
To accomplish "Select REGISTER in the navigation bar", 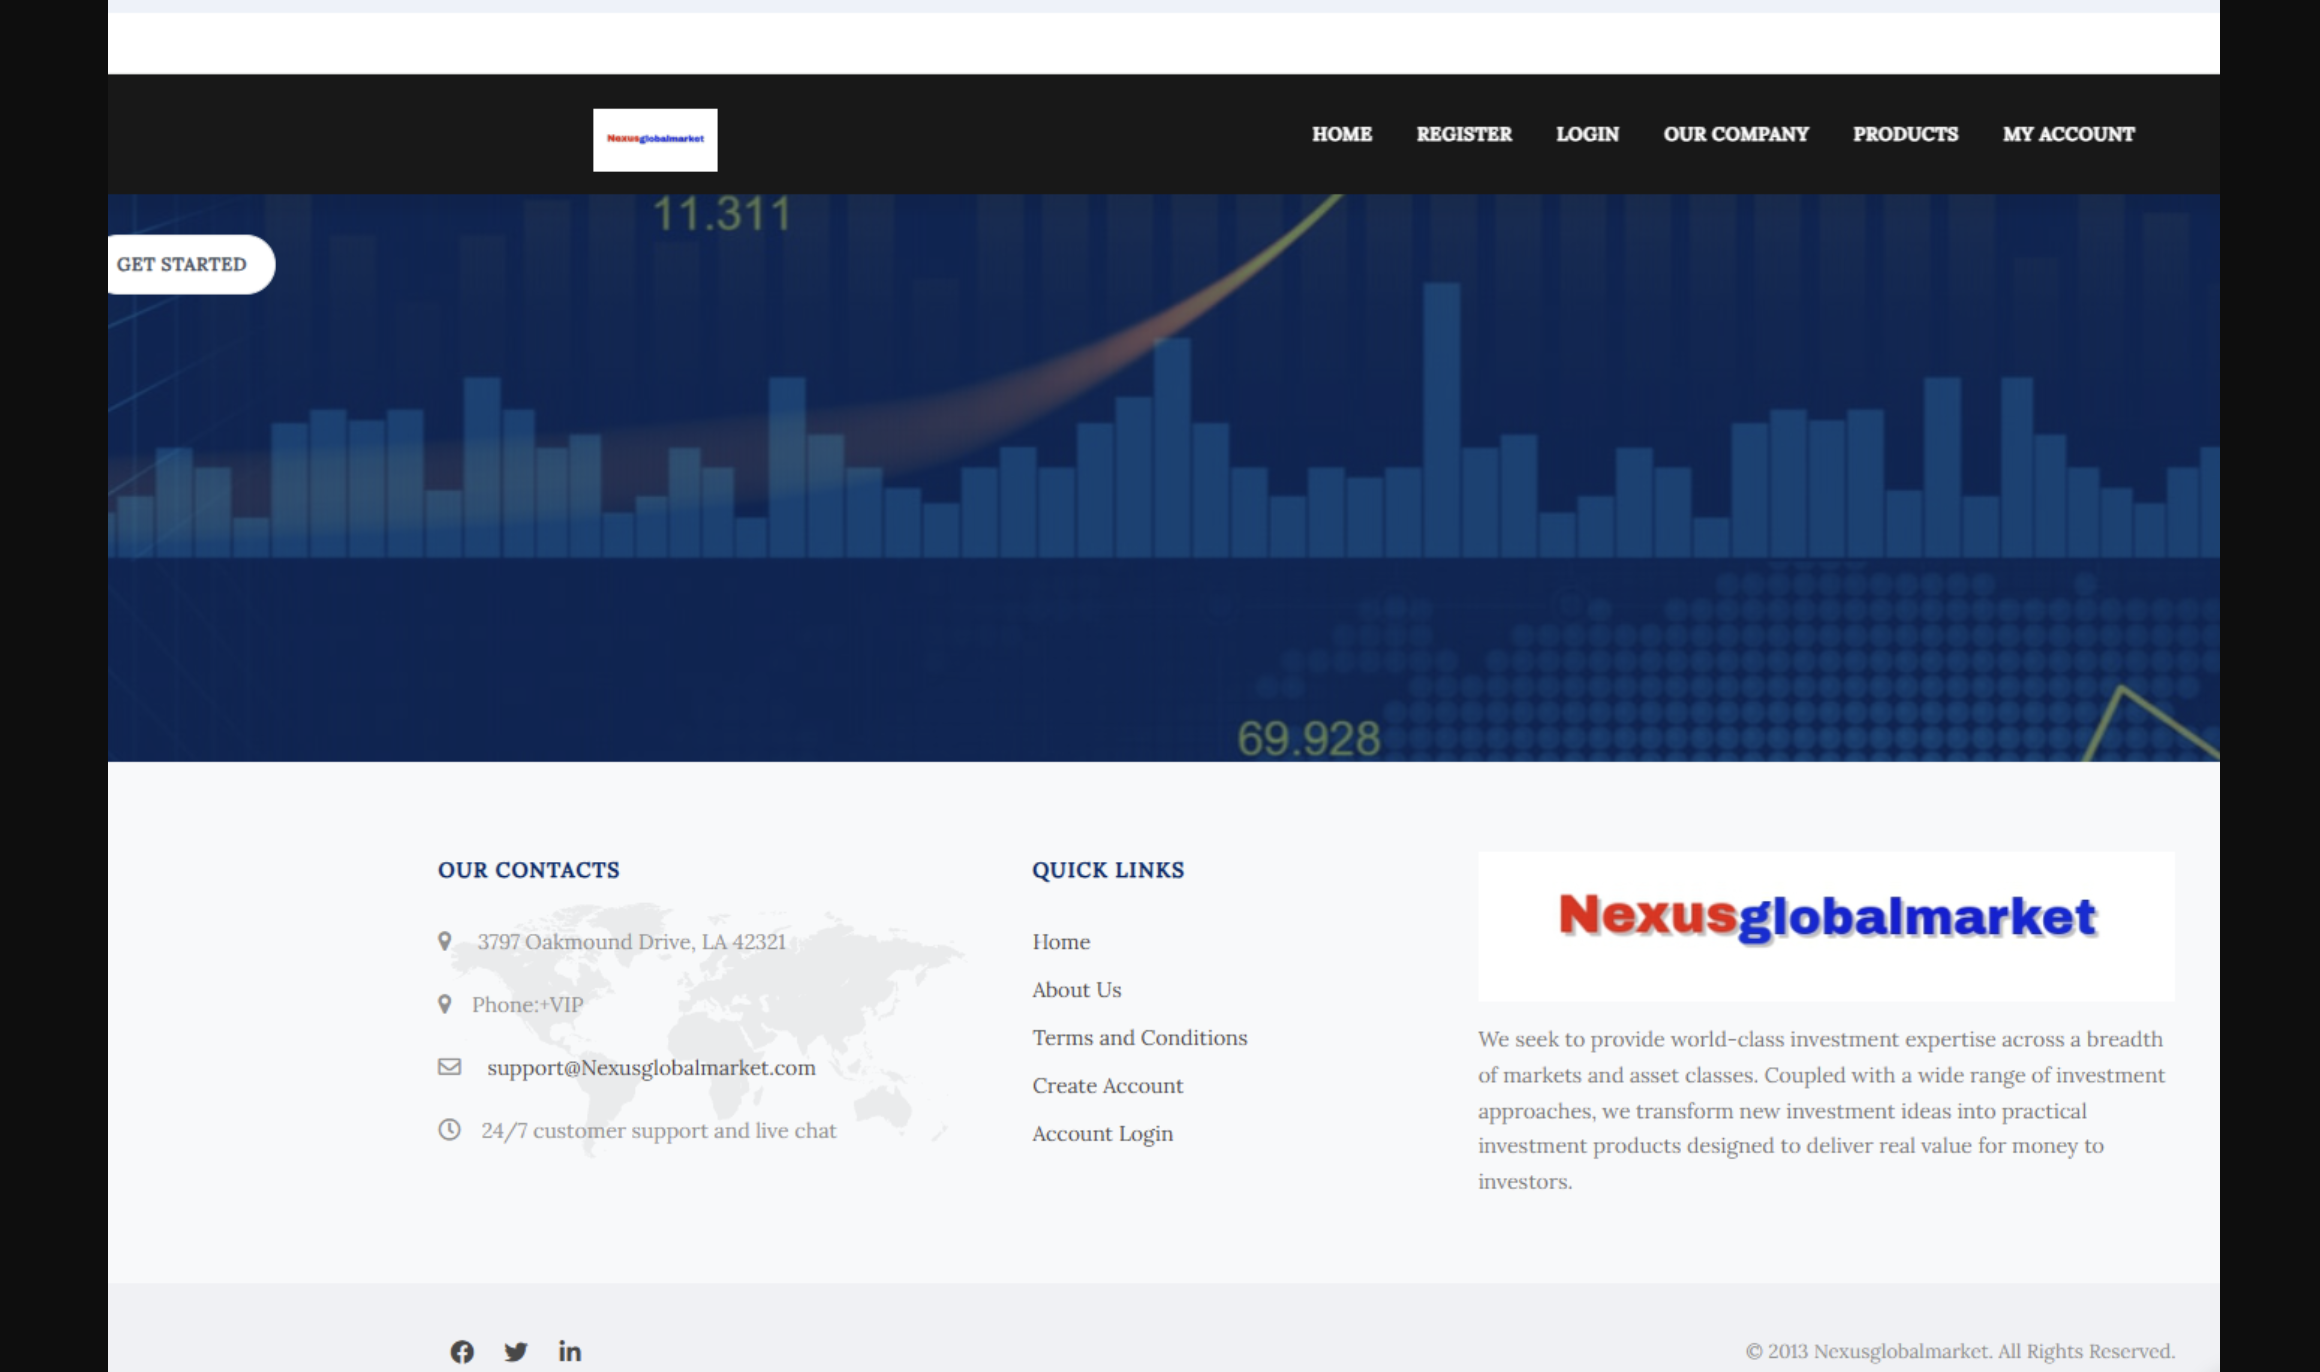I will [1464, 133].
